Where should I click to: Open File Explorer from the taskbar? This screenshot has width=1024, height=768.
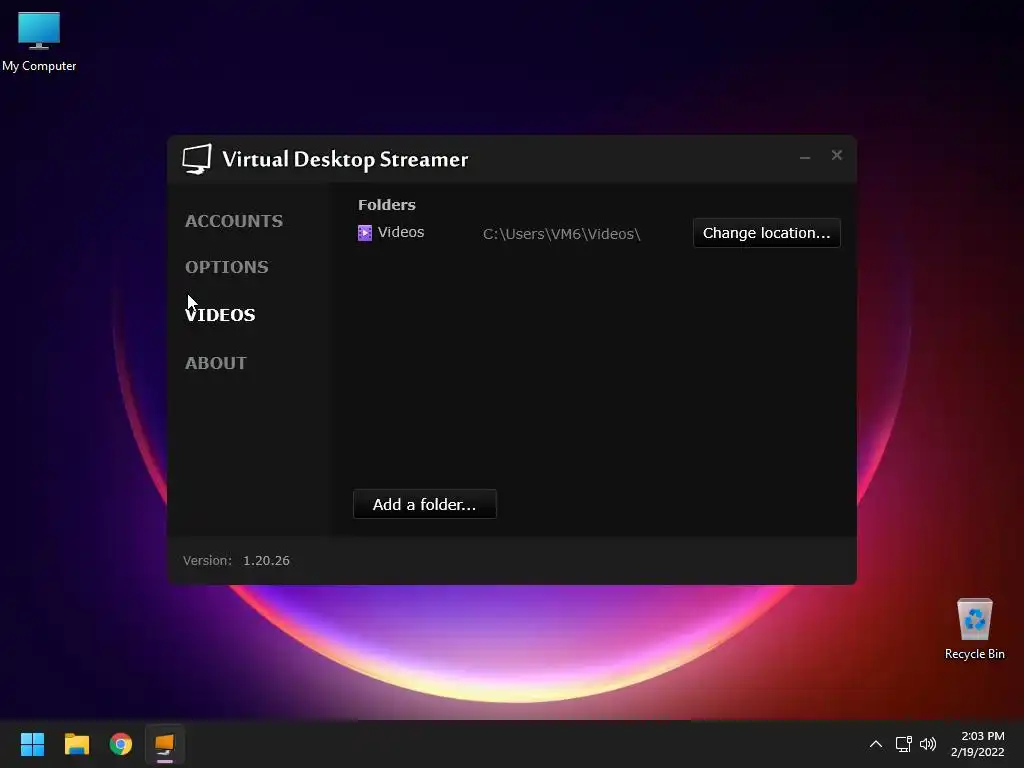76,744
